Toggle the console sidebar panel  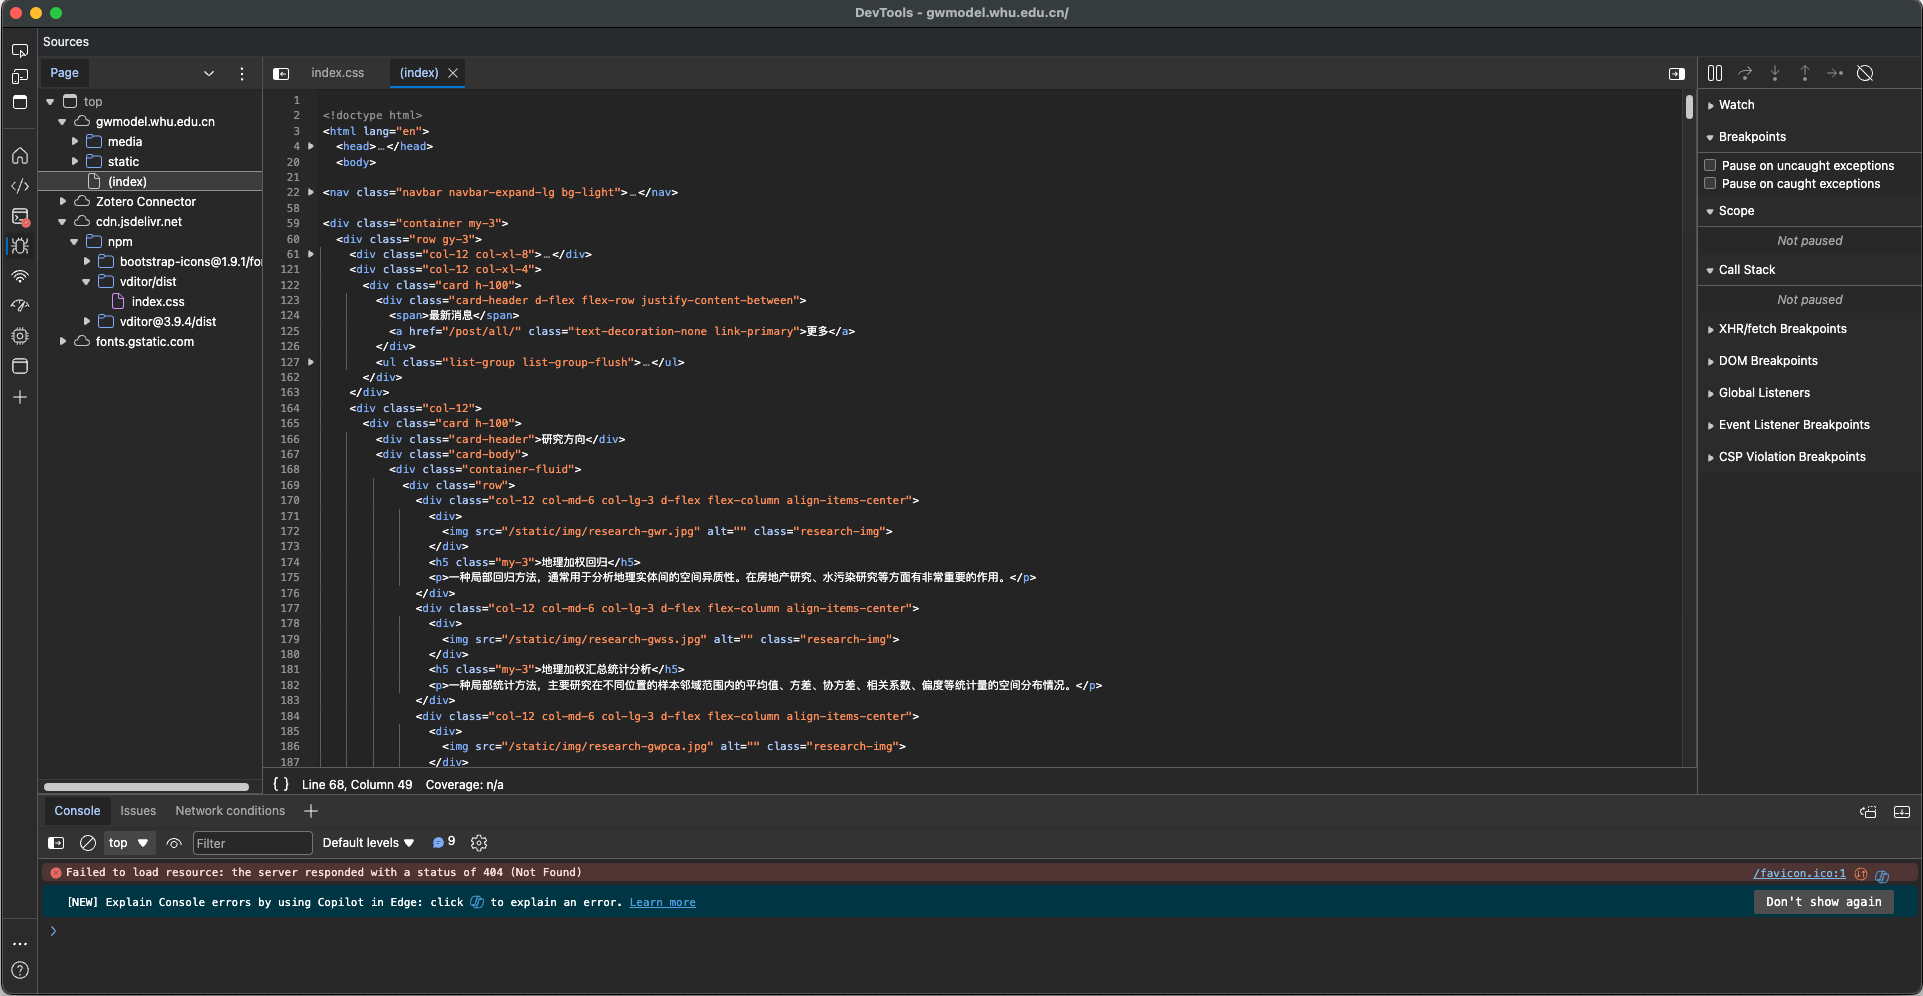point(57,843)
